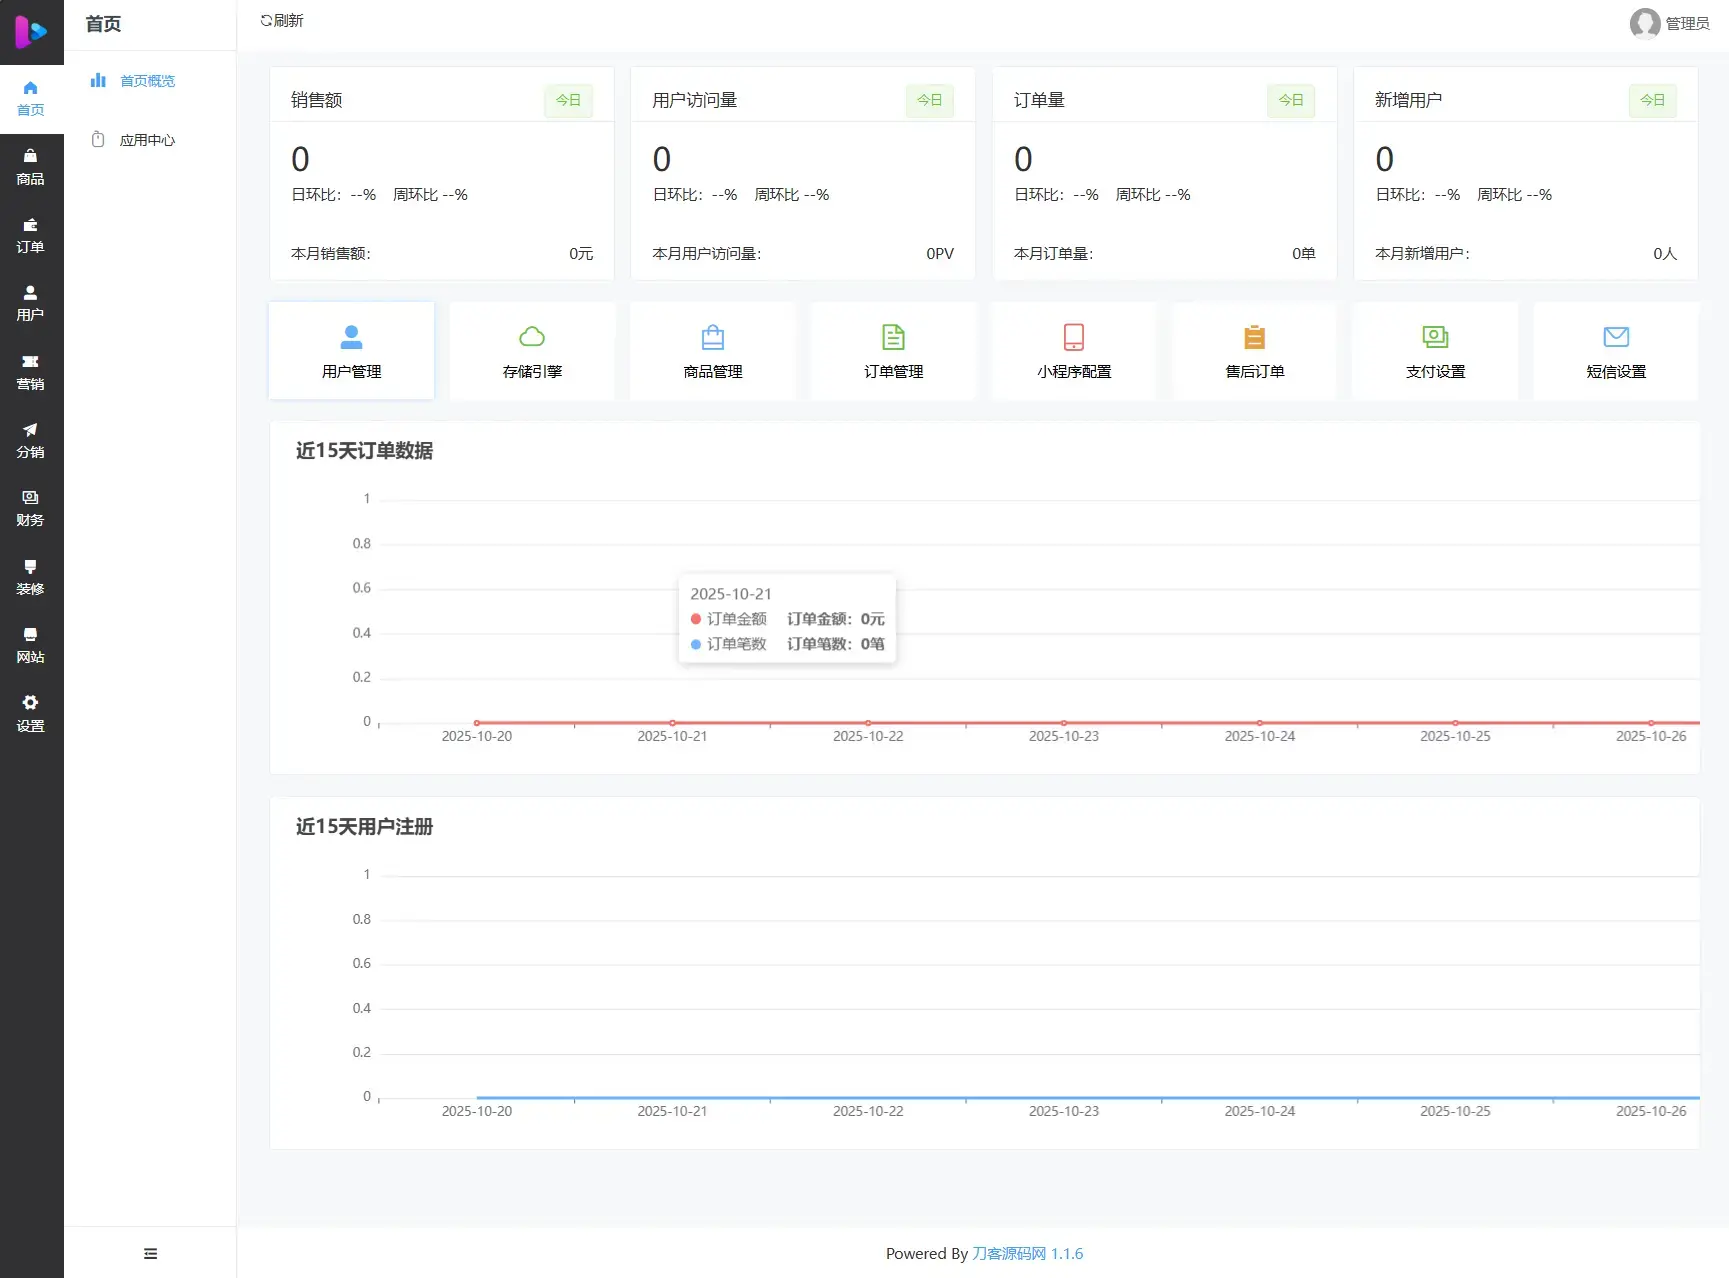Open 存储引擎 cloud icon shortcut

click(532, 351)
